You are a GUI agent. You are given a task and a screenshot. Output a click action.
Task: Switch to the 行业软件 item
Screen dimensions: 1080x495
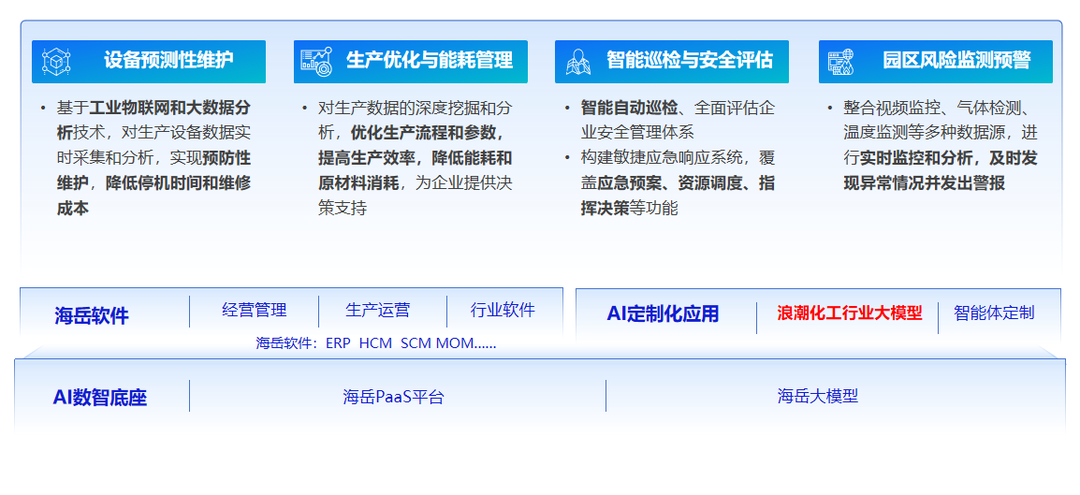pos(503,310)
